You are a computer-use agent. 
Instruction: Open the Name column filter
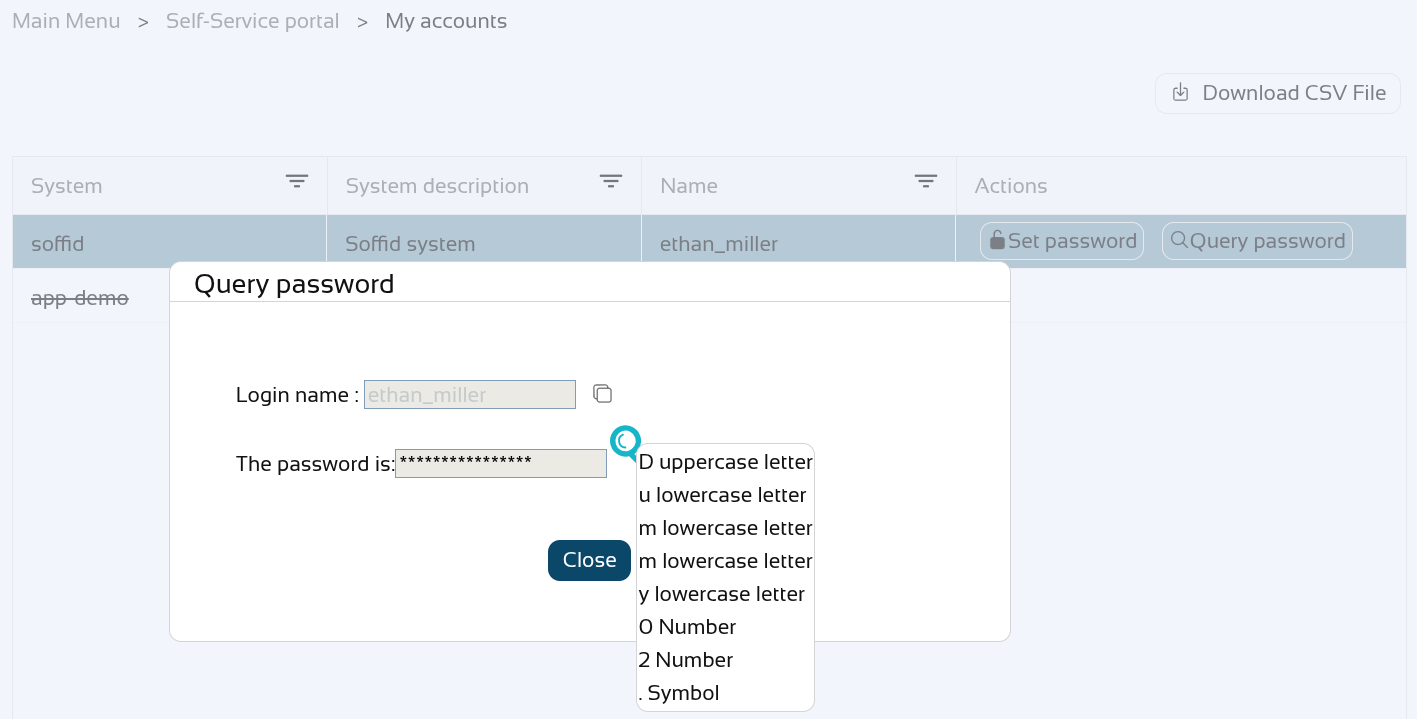pos(926,181)
